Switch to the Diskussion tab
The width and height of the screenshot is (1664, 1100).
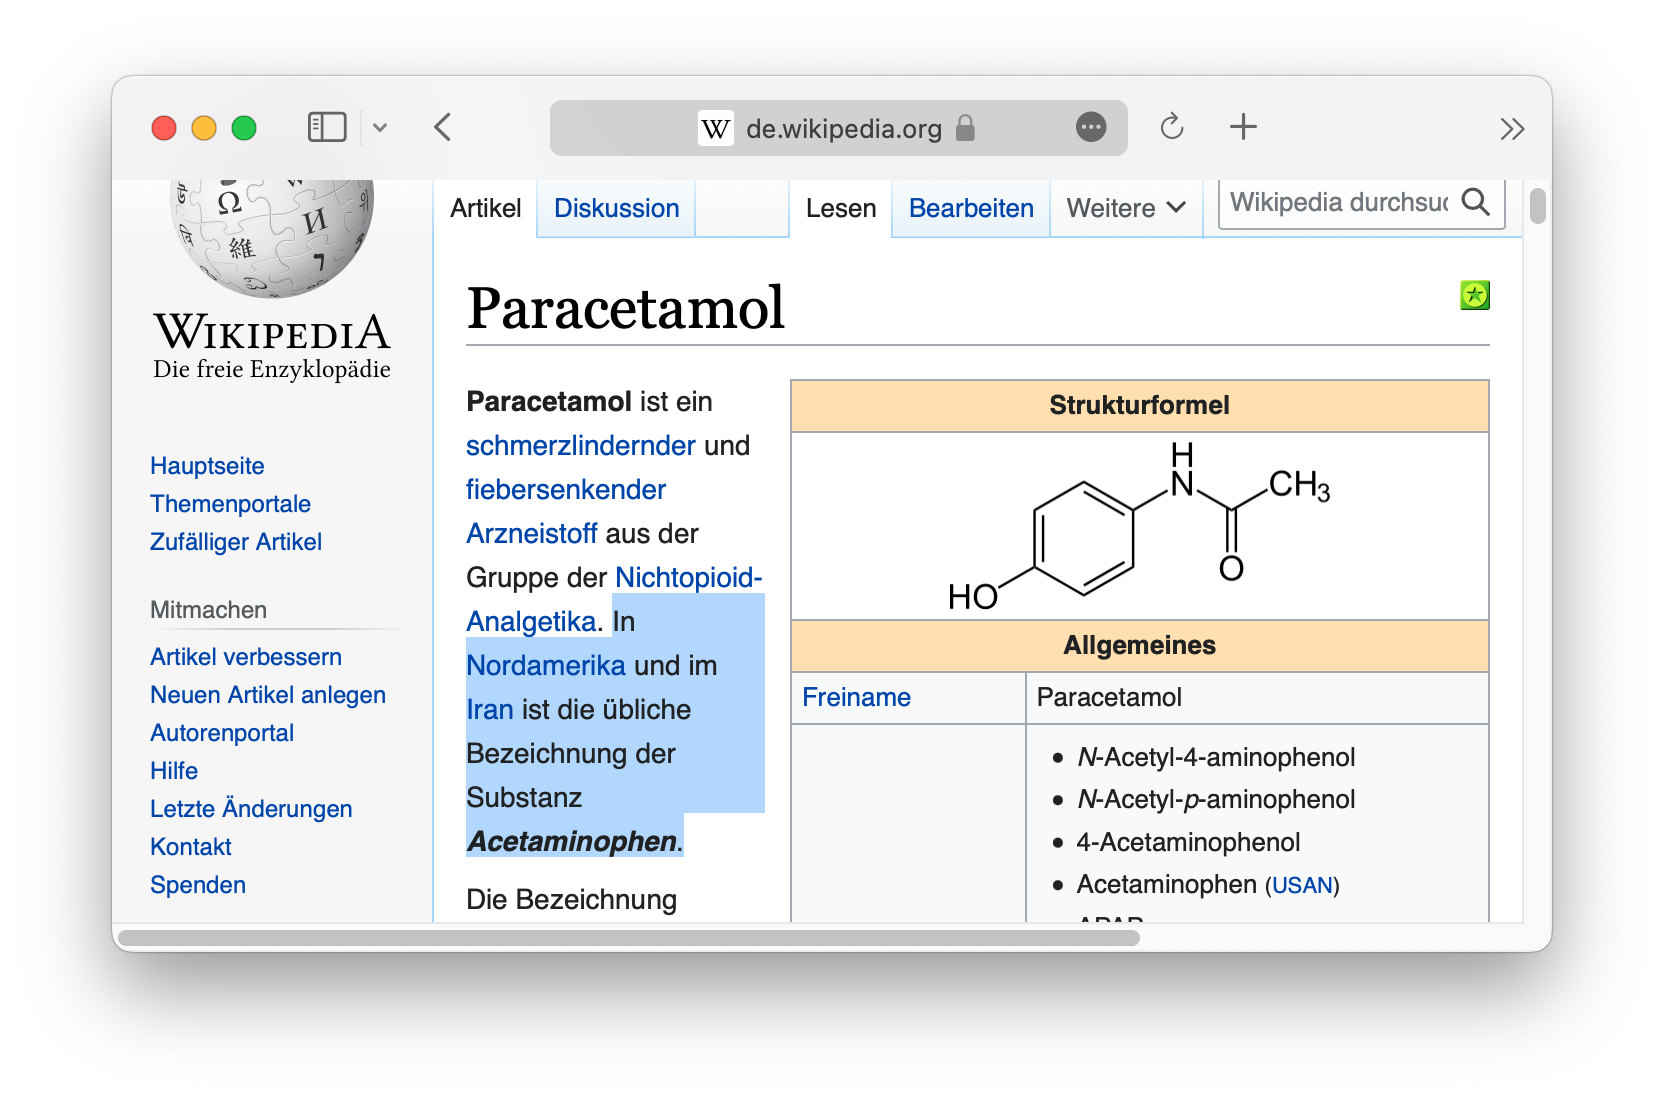(617, 208)
